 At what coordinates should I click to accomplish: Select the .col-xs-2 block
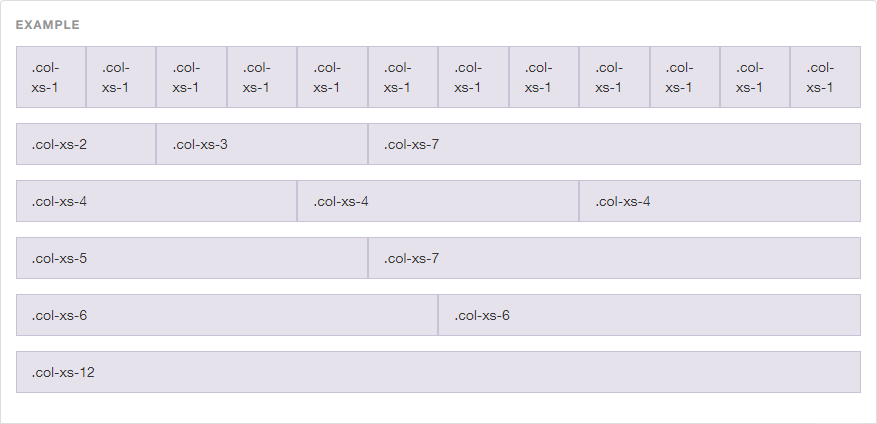click(x=86, y=144)
